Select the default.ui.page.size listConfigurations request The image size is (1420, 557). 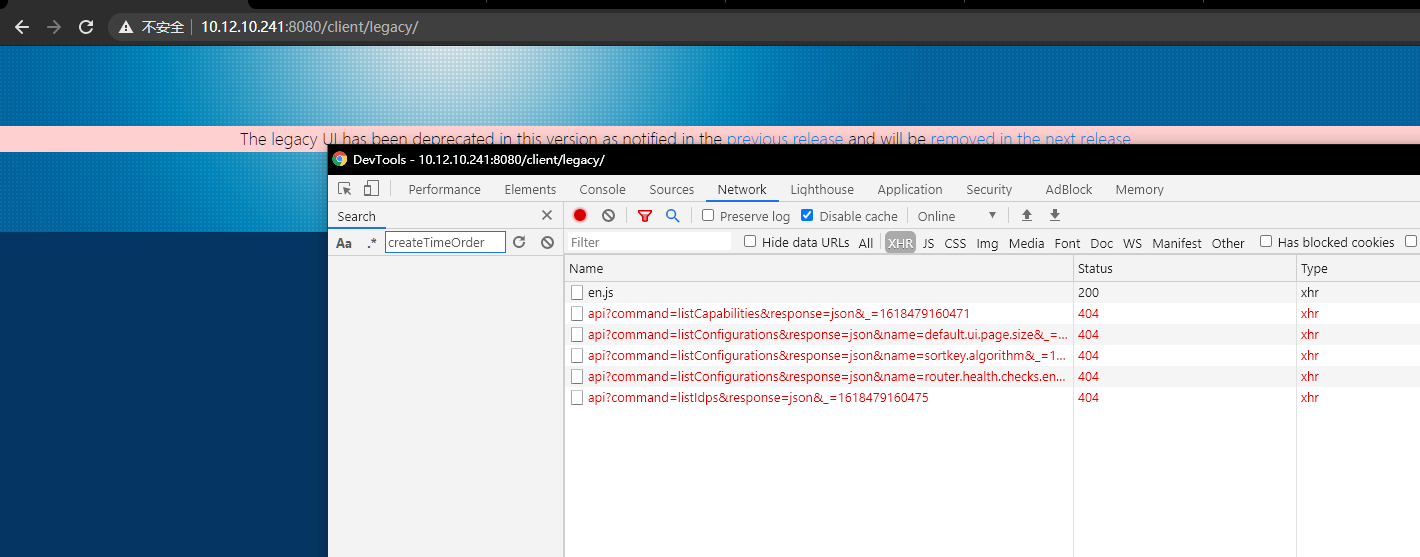click(992, 334)
